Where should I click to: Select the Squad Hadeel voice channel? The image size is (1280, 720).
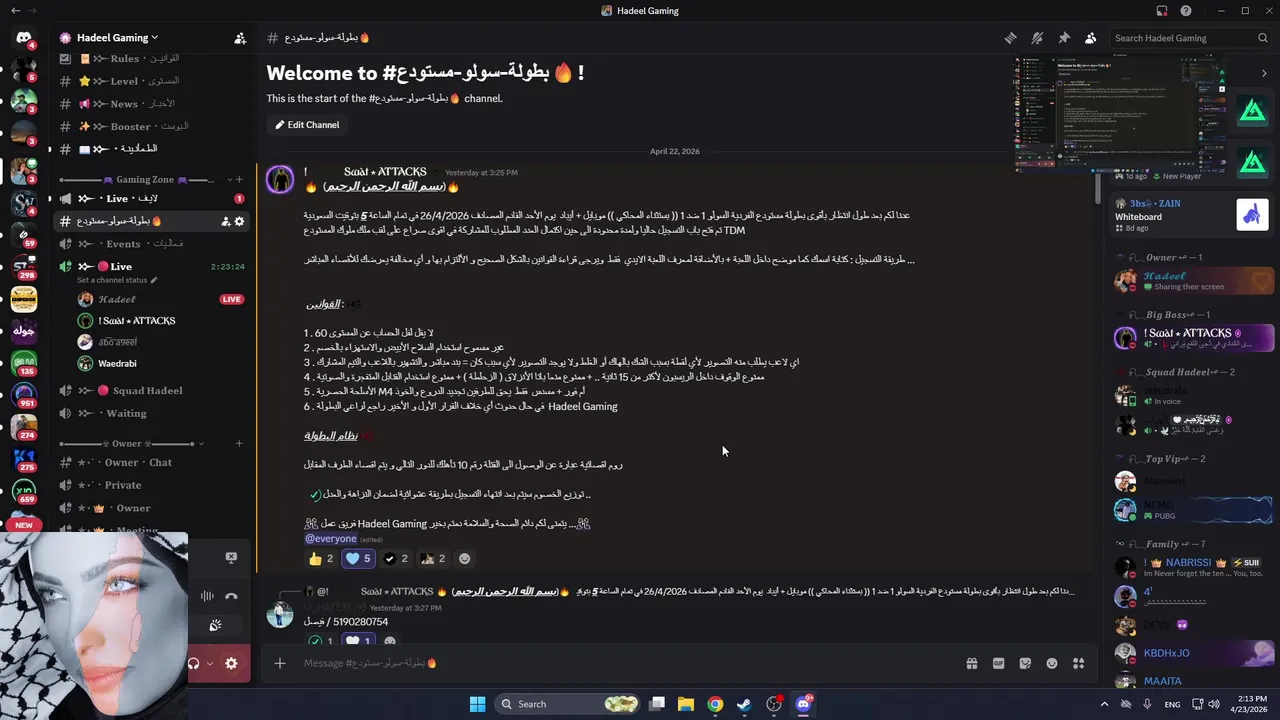click(147, 390)
